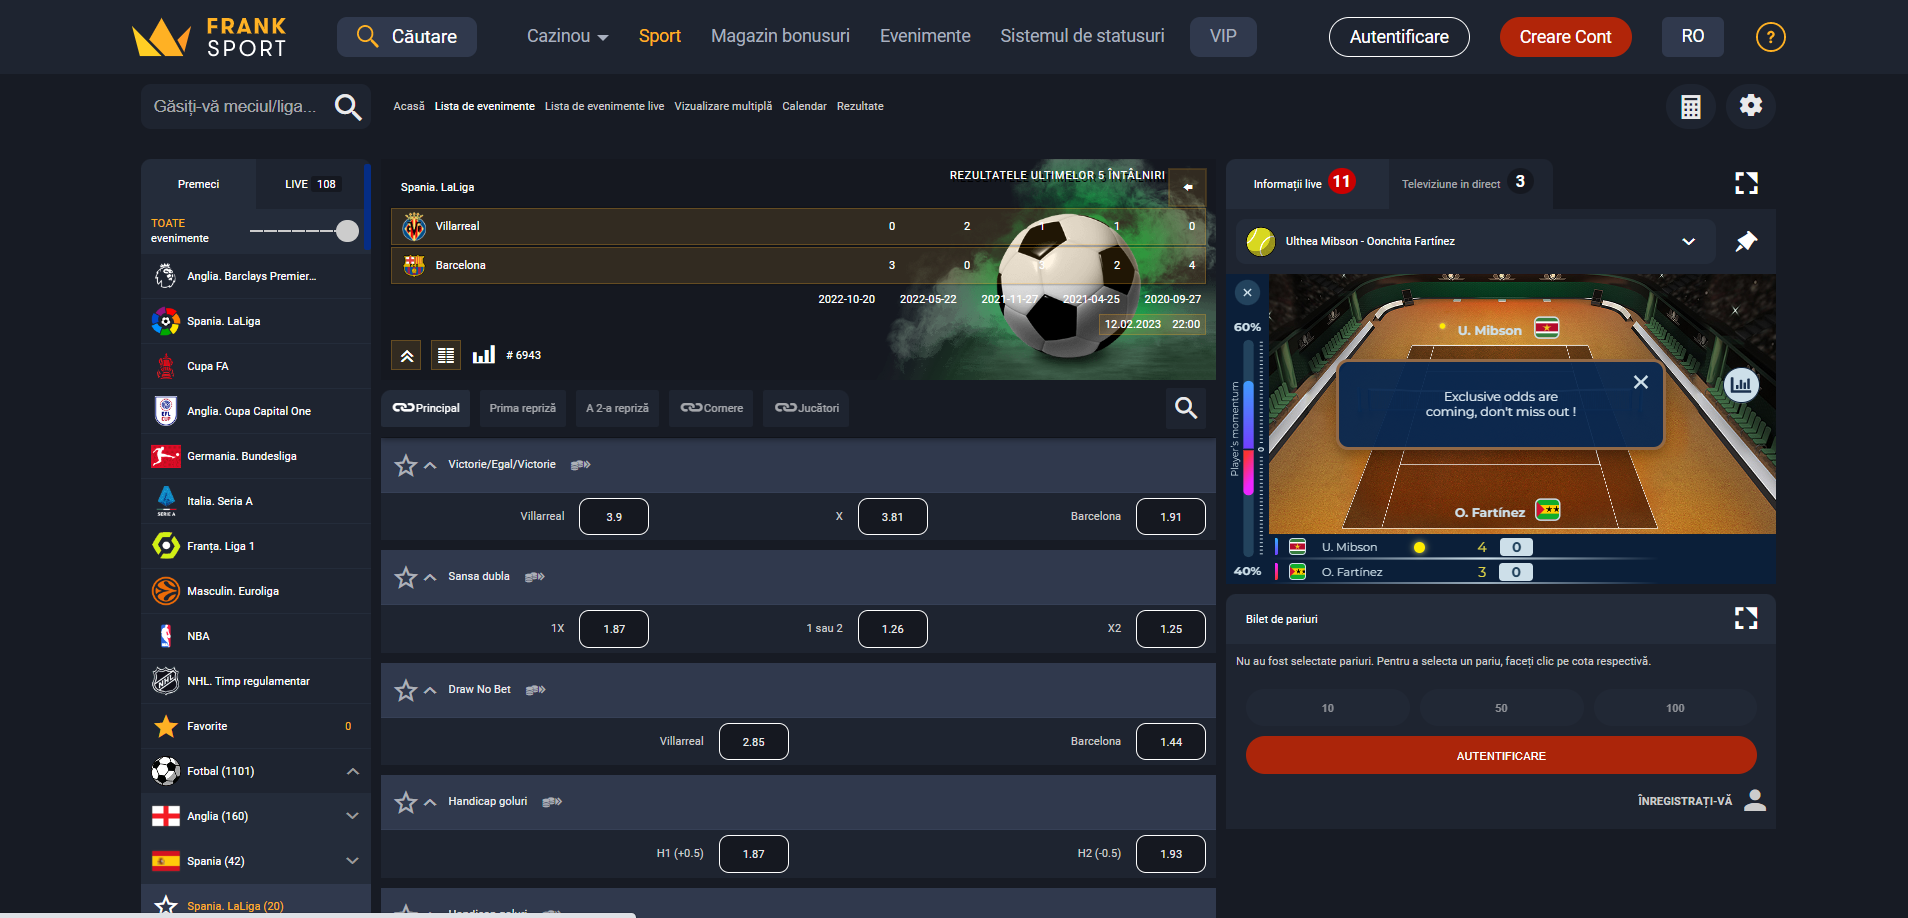Select the Principal market tab
1908x918 pixels.
[x=426, y=408]
